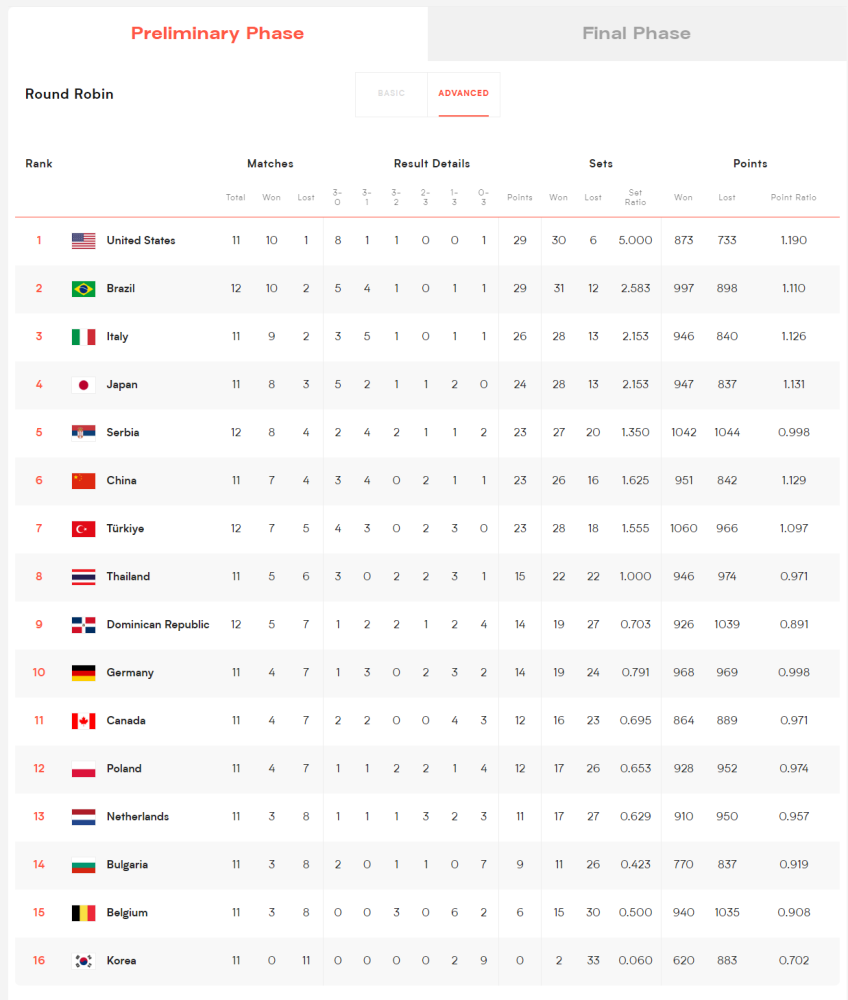Image resolution: width=848 pixels, height=1000 pixels.
Task: Click the Netherlands flag icon
Action: click(x=84, y=817)
